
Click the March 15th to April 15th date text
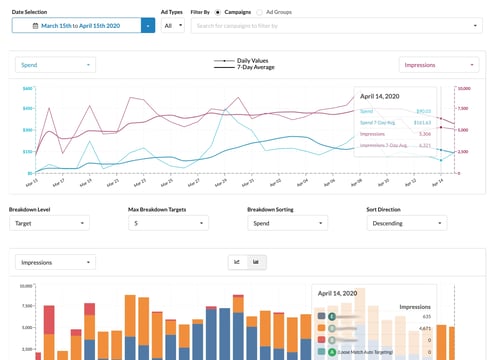pyautogui.click(x=80, y=26)
